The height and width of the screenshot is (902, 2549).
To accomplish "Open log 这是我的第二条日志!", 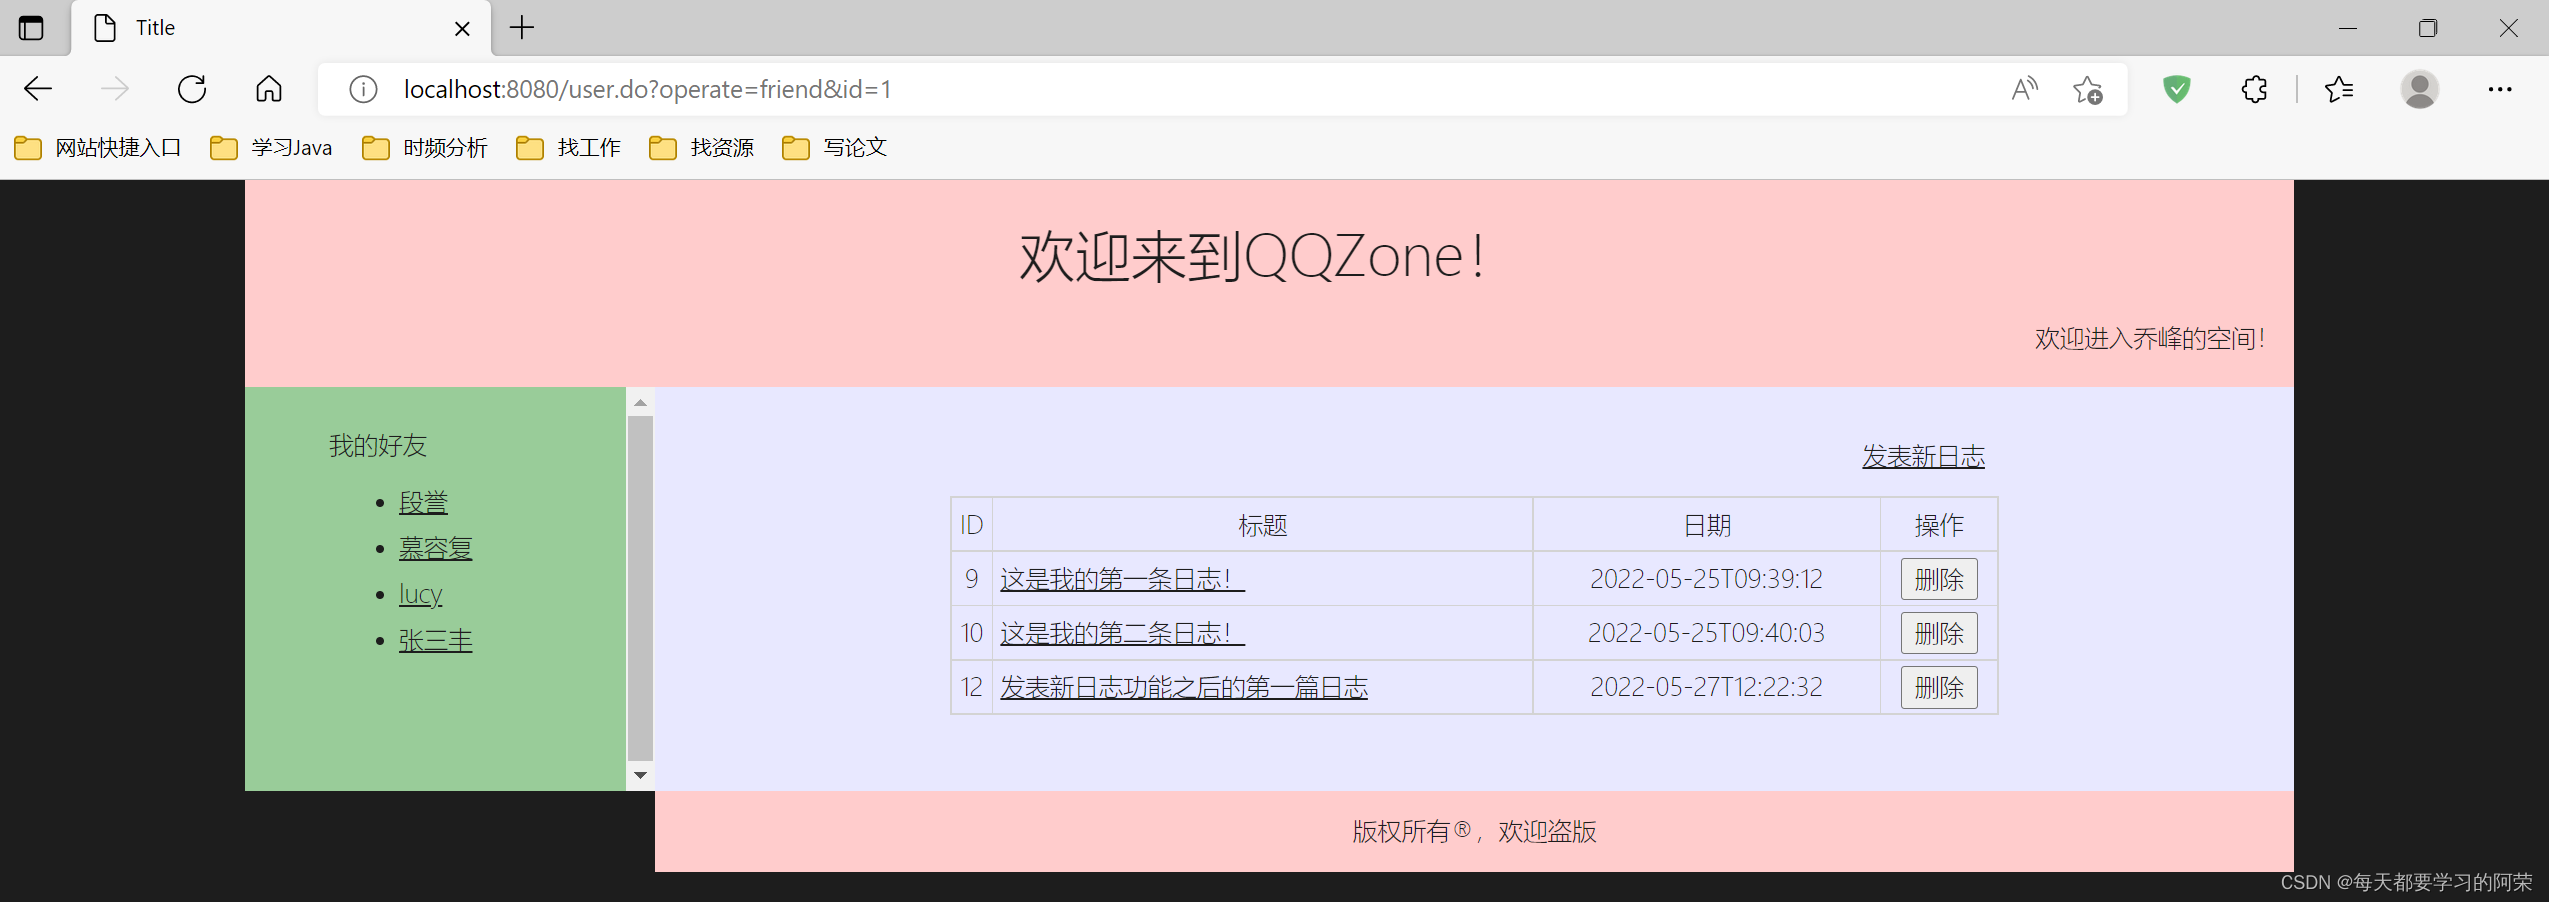I will click(1122, 633).
